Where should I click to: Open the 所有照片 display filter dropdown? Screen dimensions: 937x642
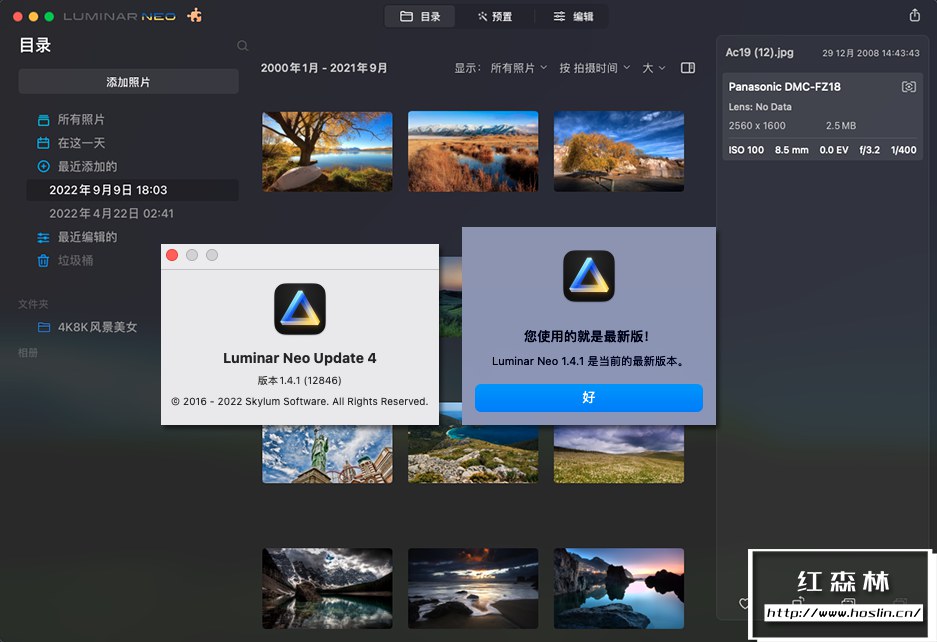tap(518, 68)
